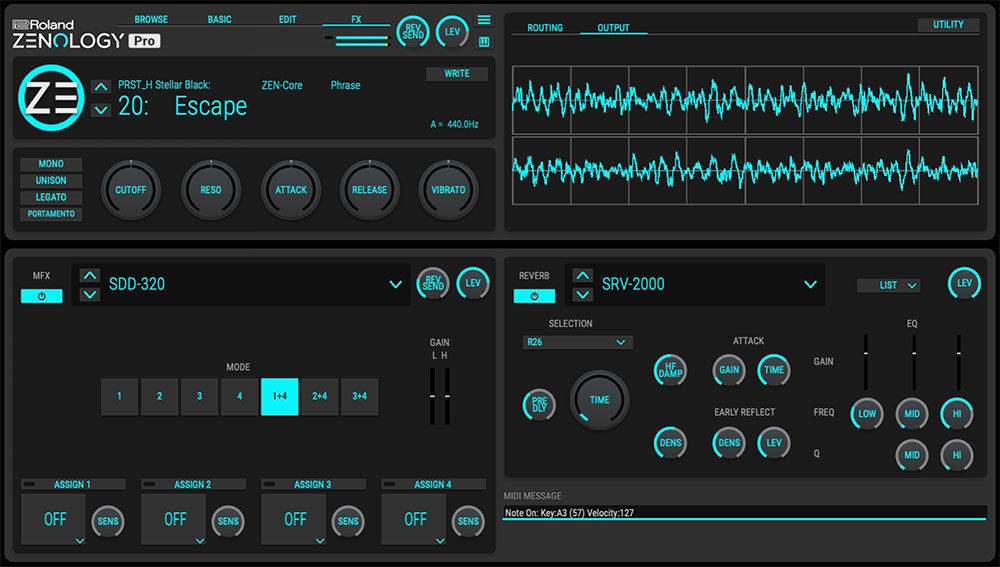1000x567 pixels.
Task: Adjust the top LEV knob
Action: [x=452, y=31]
